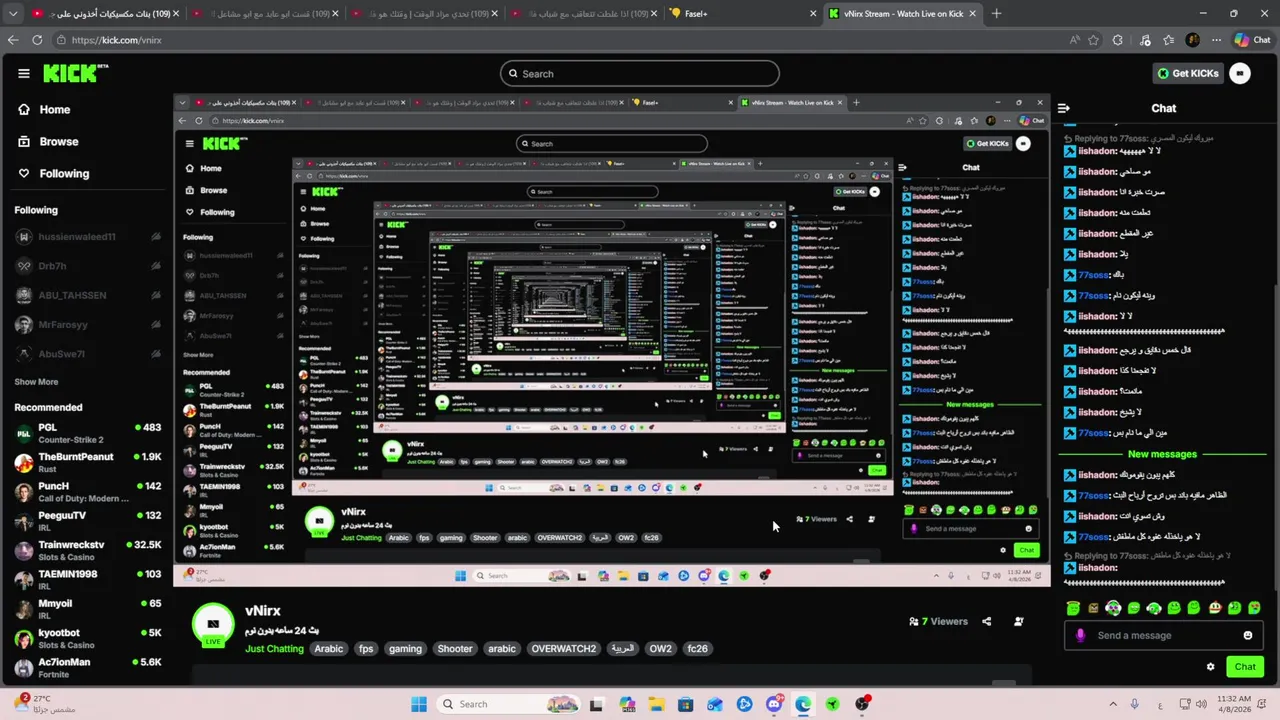Expand Show More under Following
The width and height of the screenshot is (1280, 720).
point(36,382)
